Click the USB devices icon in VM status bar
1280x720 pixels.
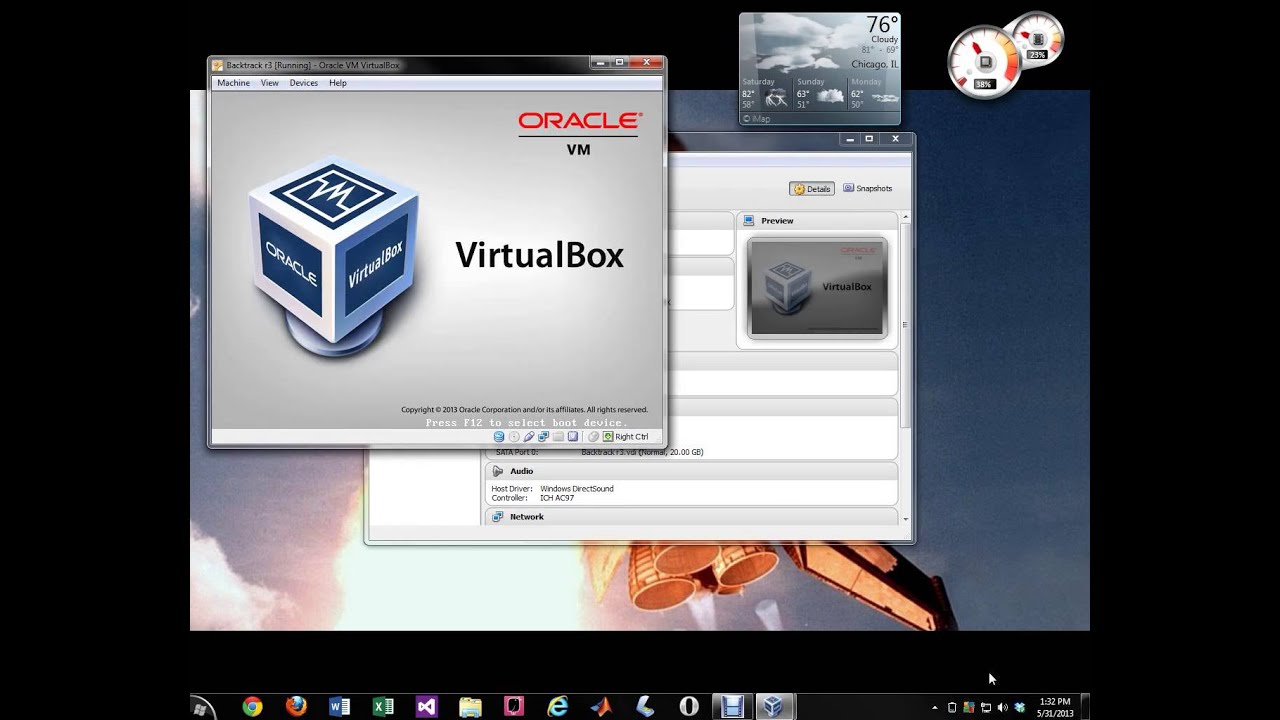[529, 437]
